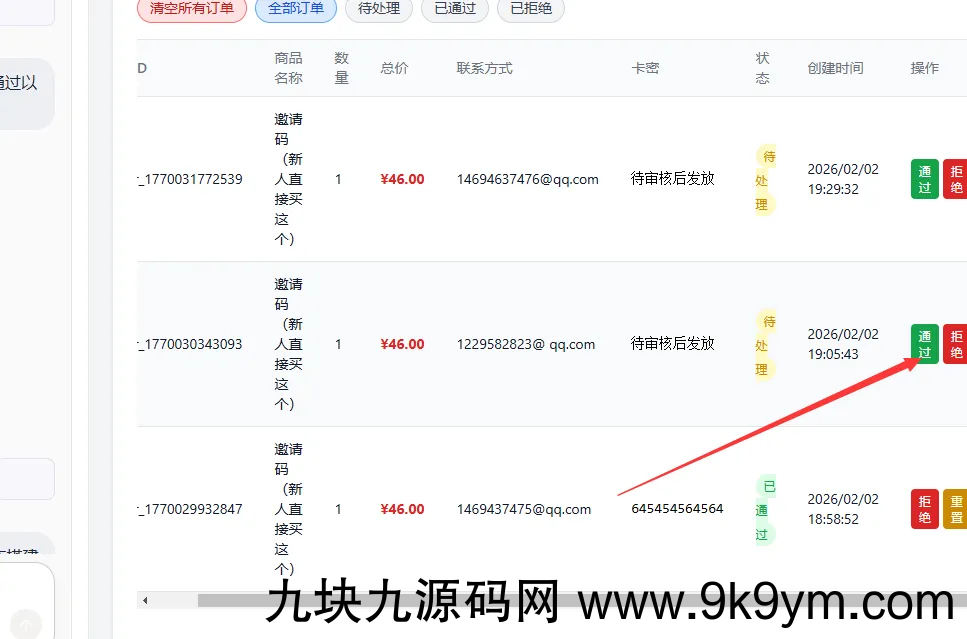
Task: Click the 已通过 status badge in third row
Action: (x=765, y=510)
